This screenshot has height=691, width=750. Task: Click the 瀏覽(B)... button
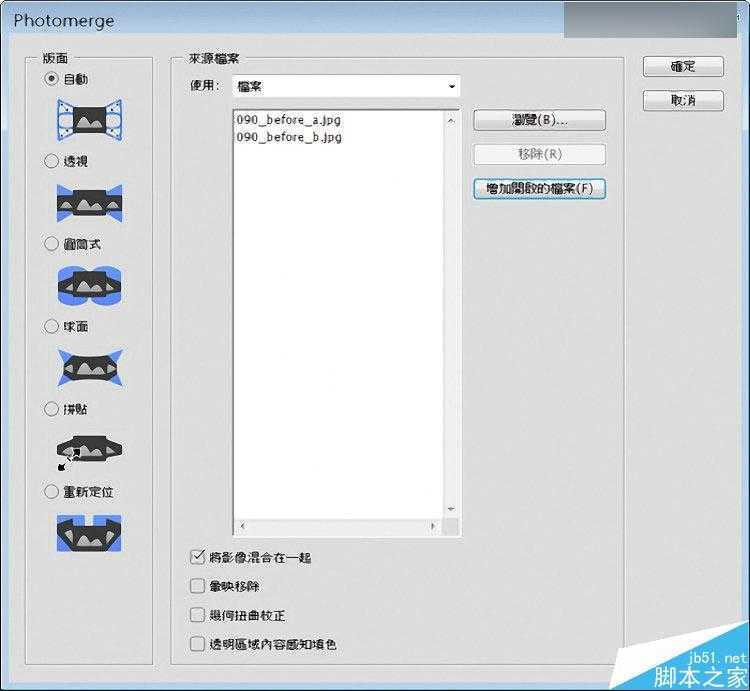[540, 120]
